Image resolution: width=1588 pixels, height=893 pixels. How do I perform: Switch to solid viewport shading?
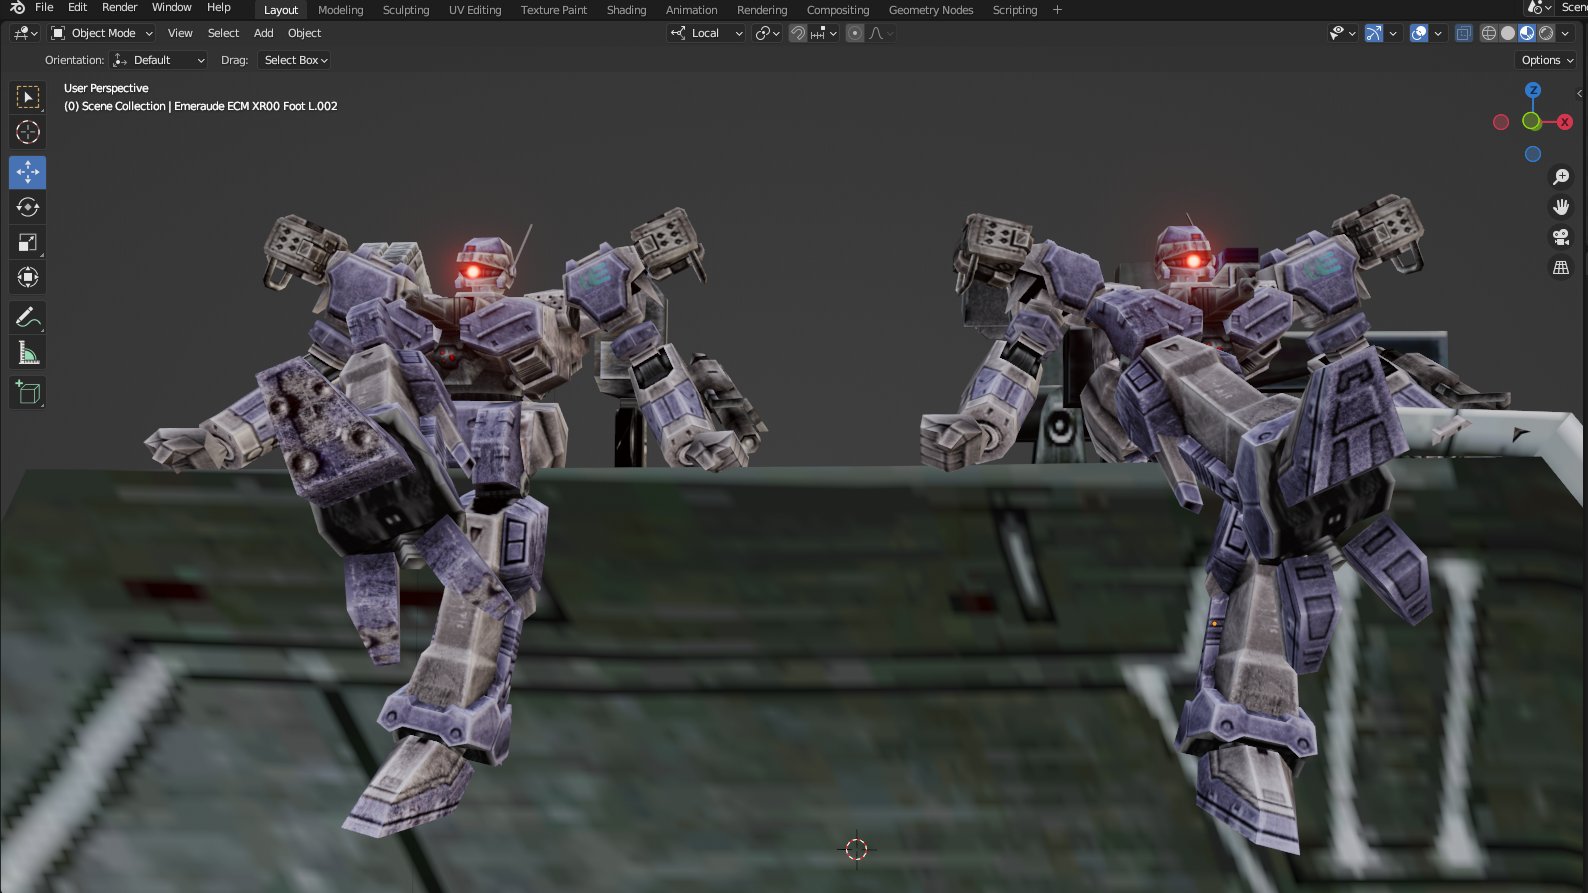[x=1508, y=33]
